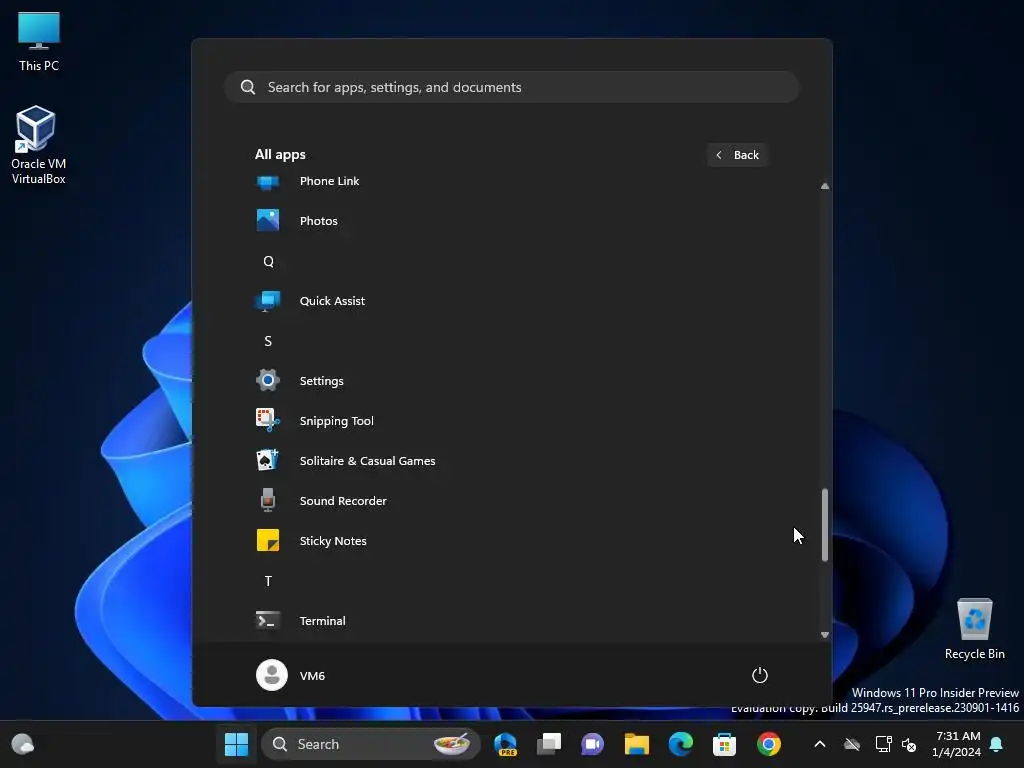Image resolution: width=1024 pixels, height=768 pixels.
Task: Click the 'Quick Assist' app name
Action: click(x=332, y=301)
